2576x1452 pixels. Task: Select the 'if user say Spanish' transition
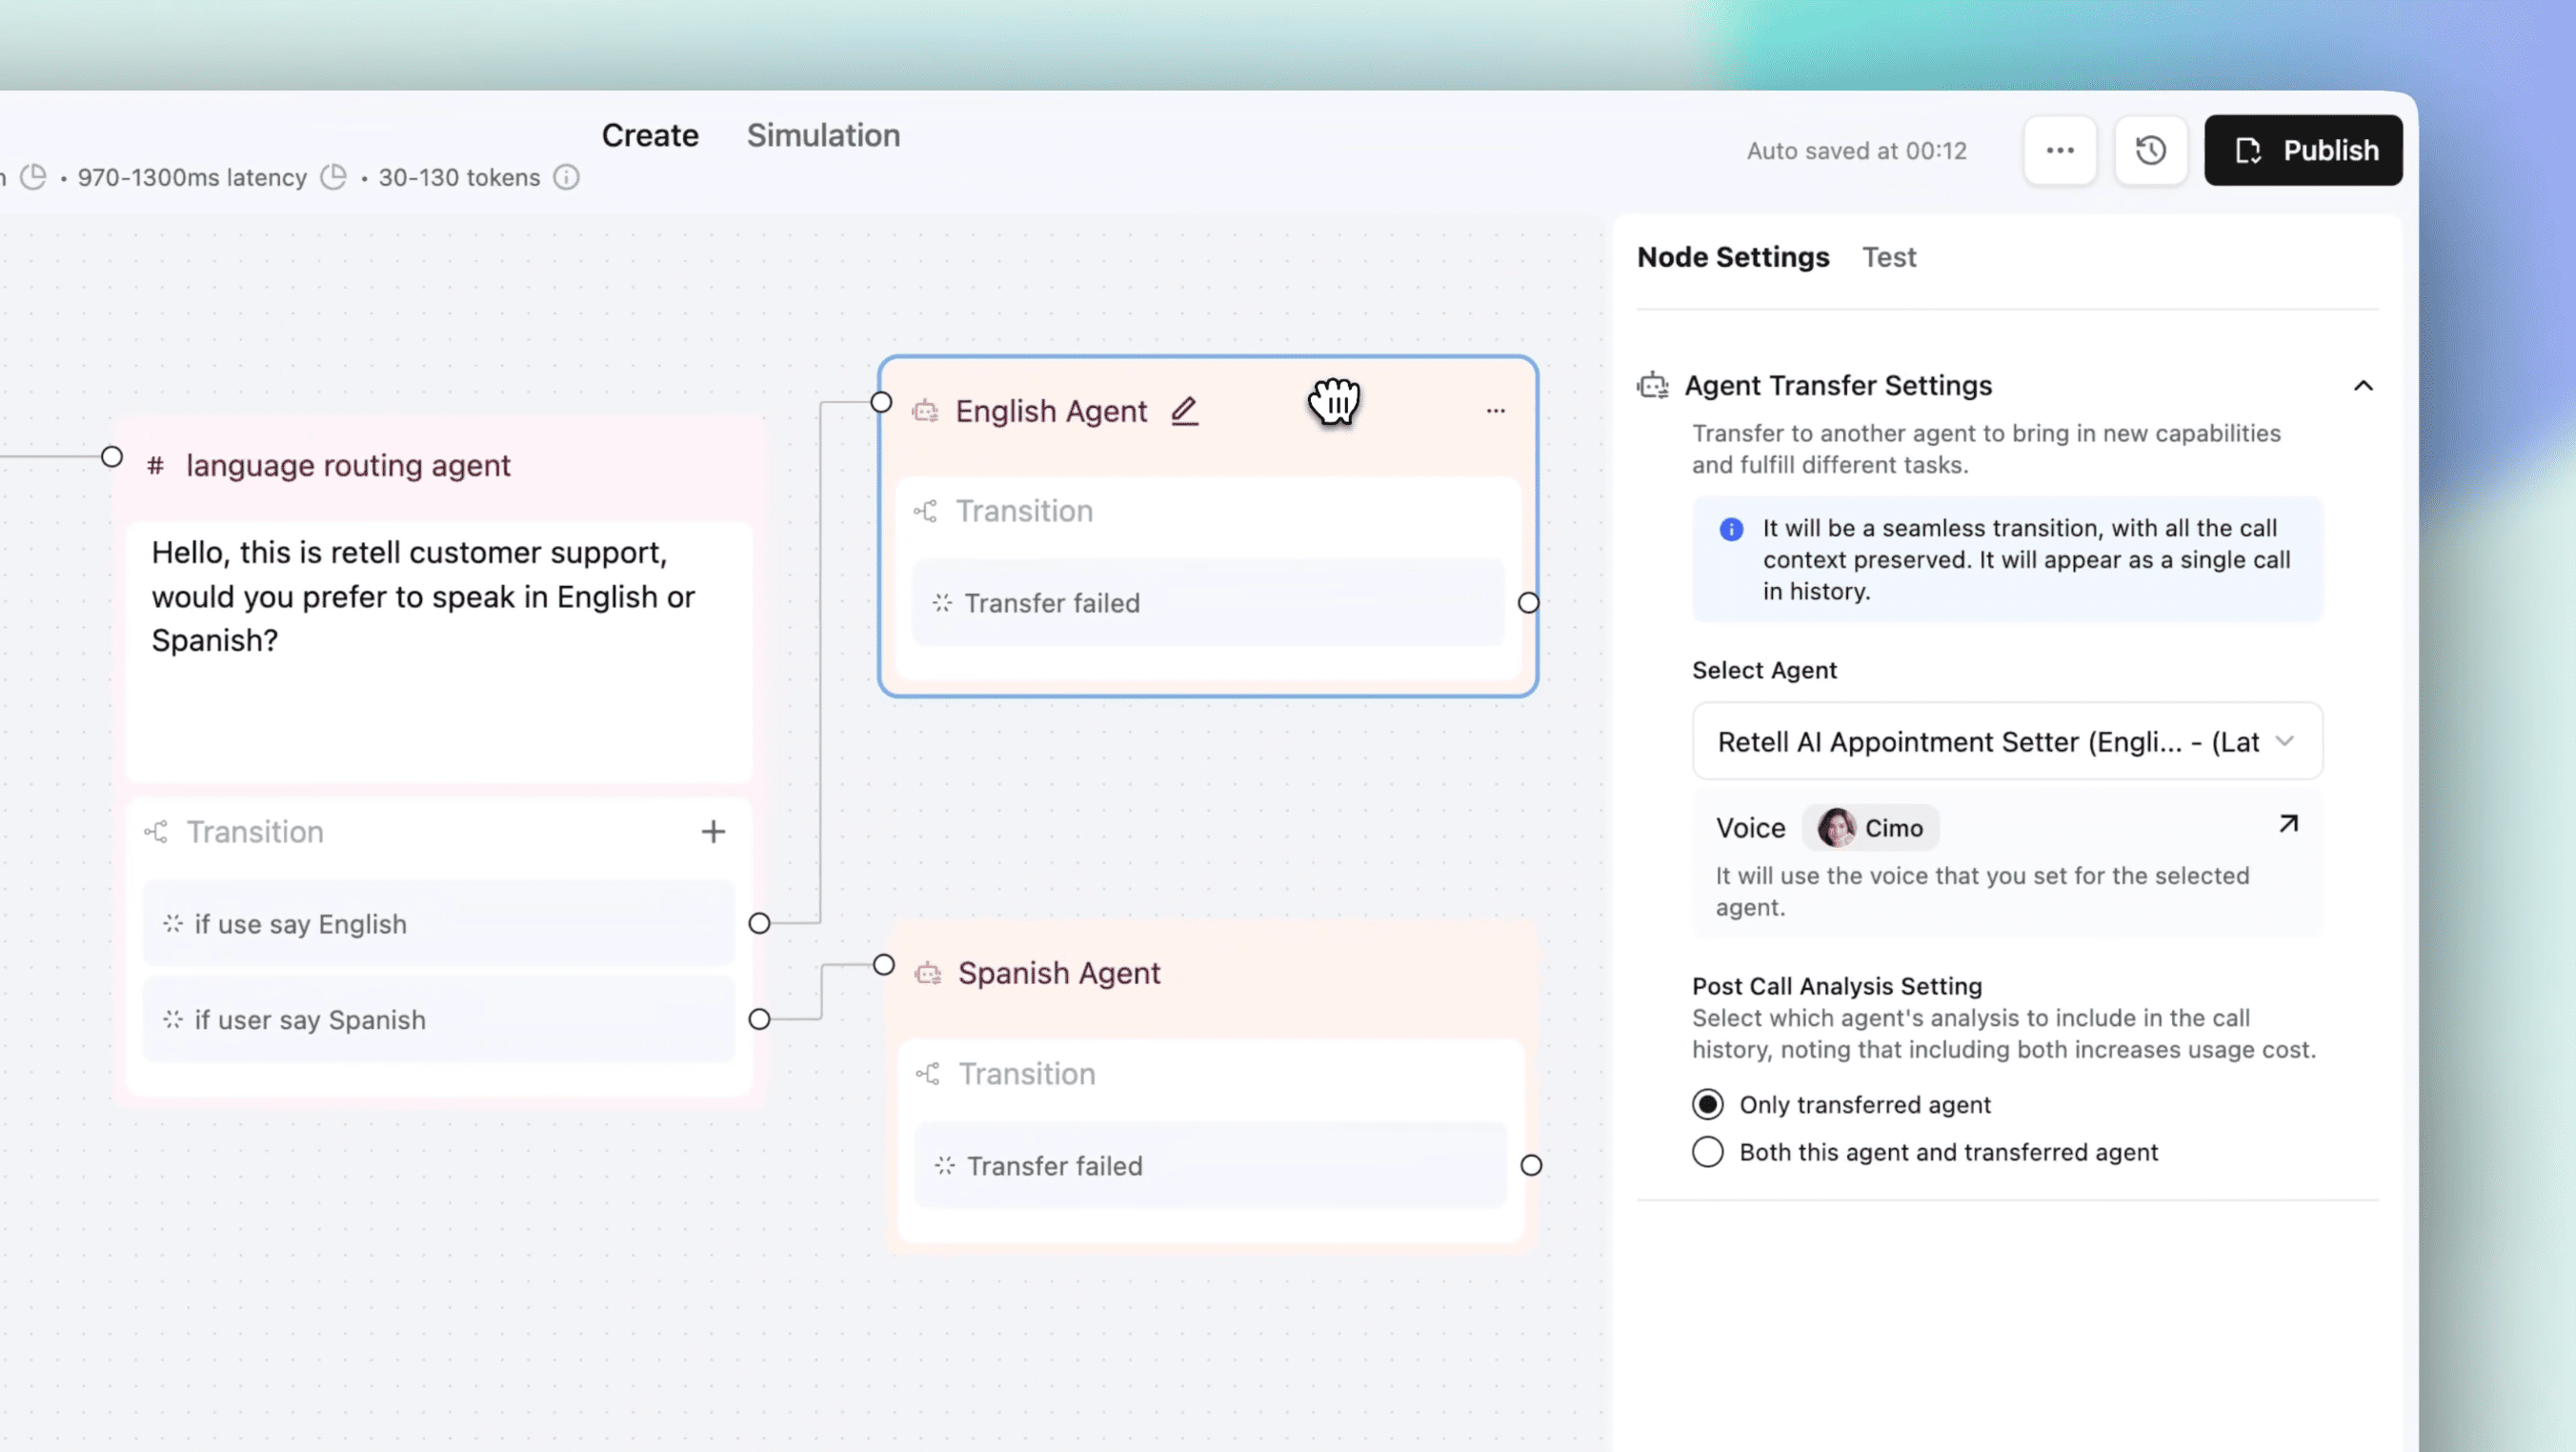click(439, 1020)
